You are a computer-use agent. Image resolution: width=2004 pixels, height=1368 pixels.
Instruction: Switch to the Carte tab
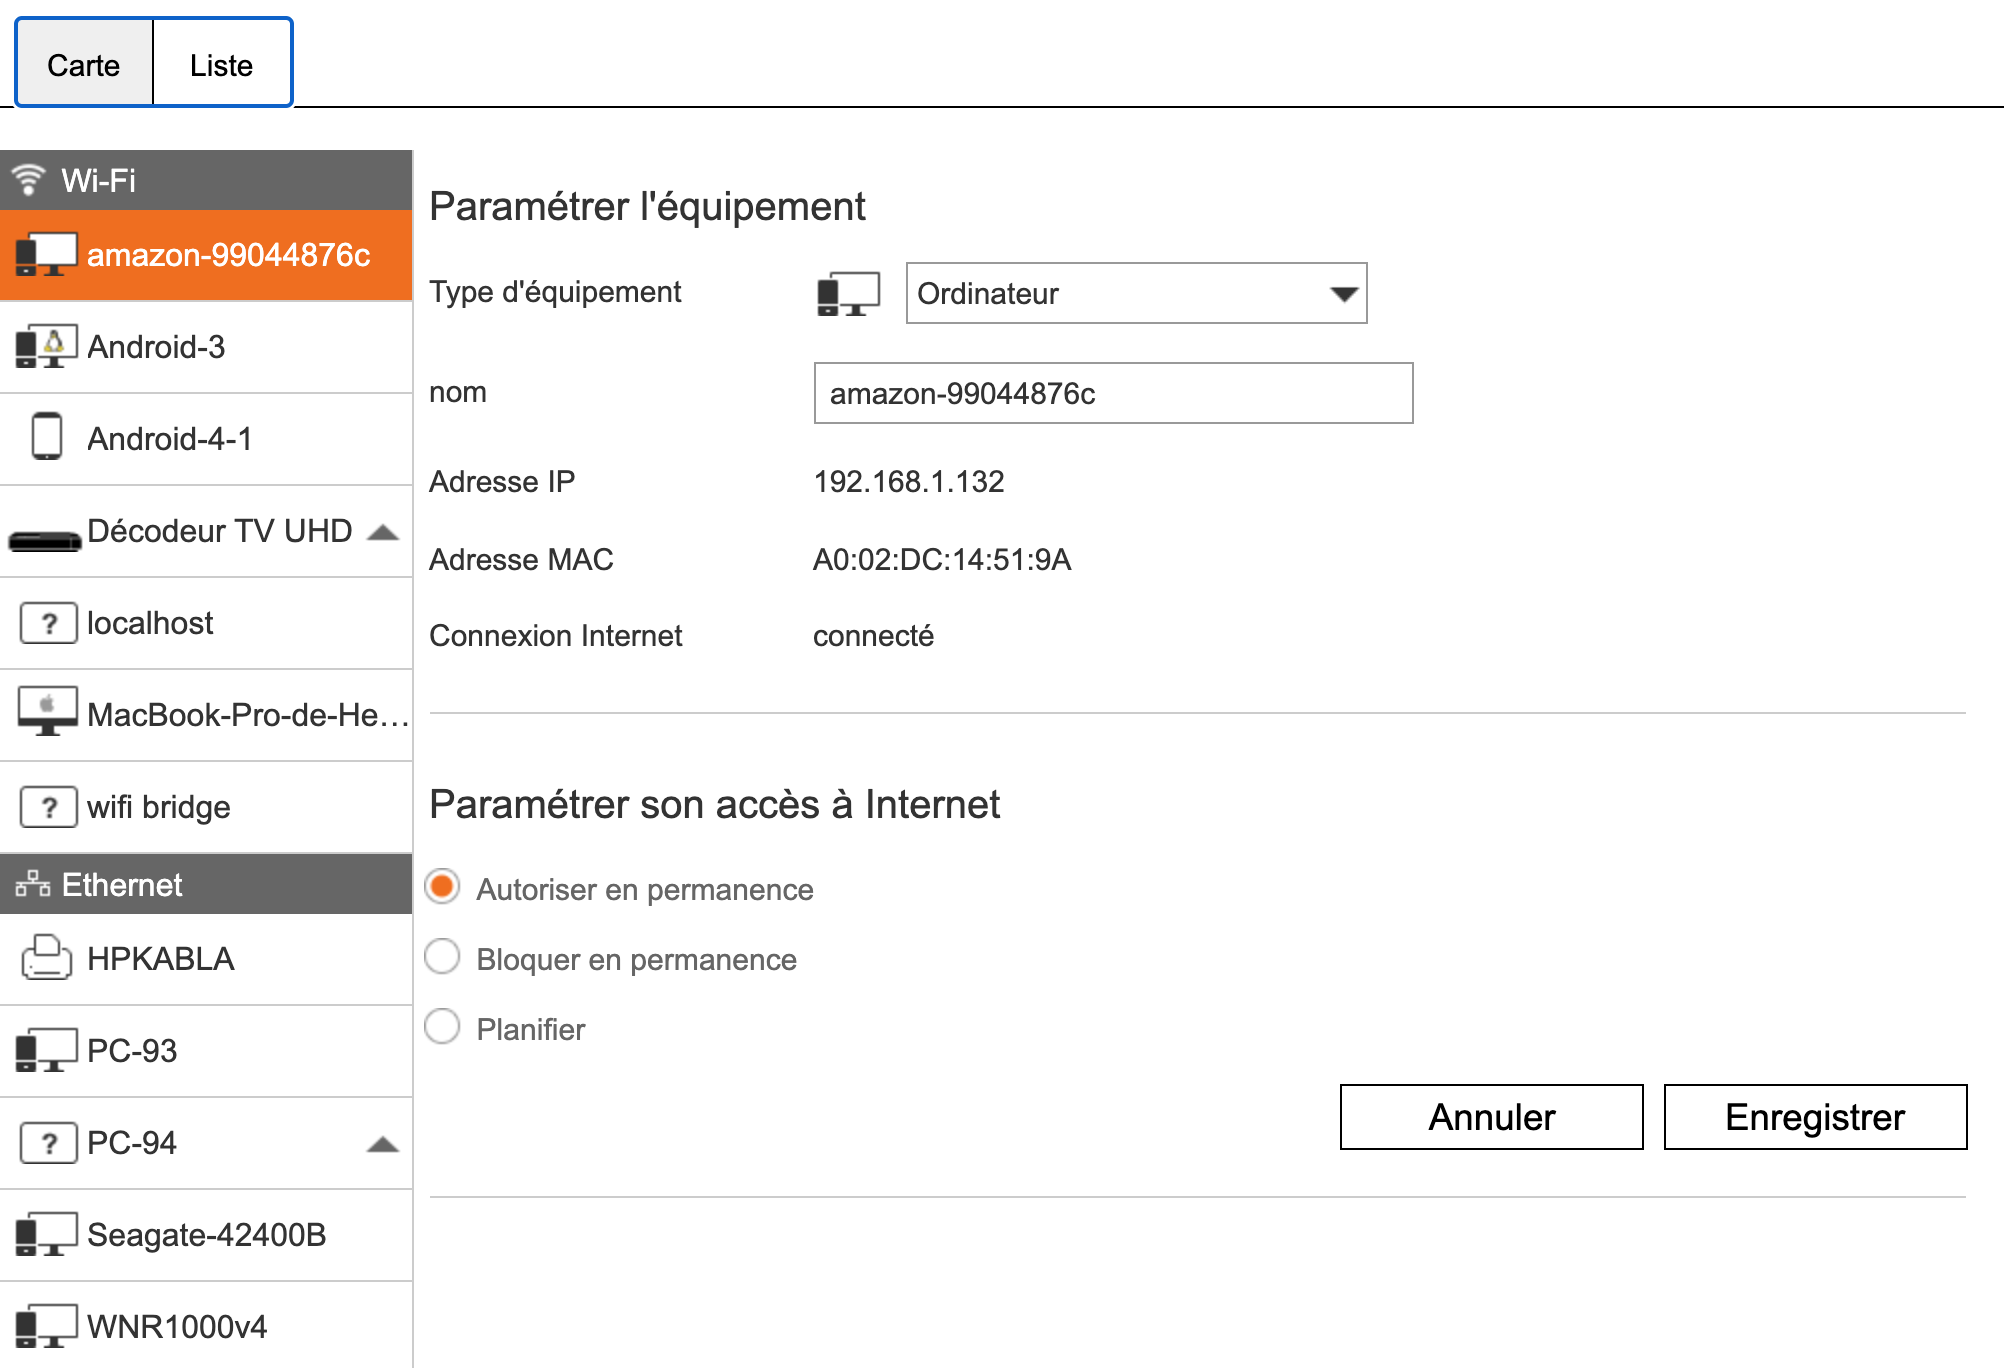84,65
